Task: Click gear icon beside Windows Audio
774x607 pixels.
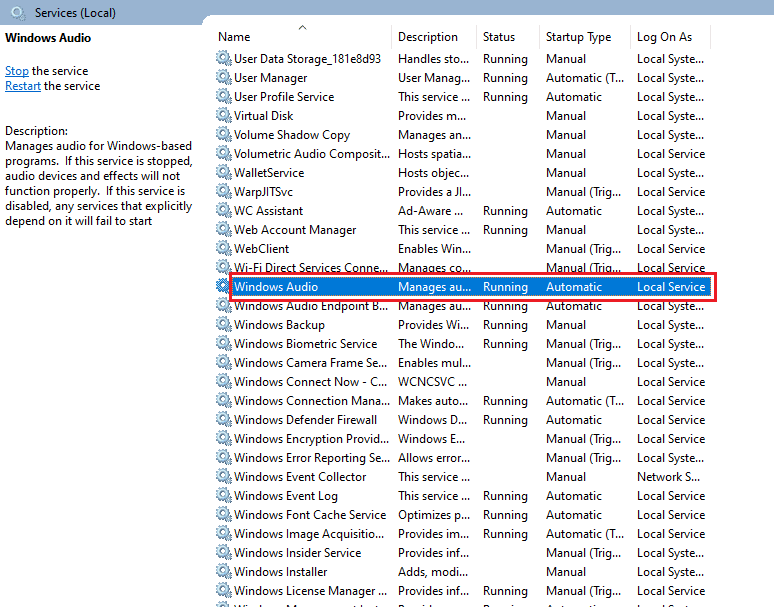Action: point(223,286)
